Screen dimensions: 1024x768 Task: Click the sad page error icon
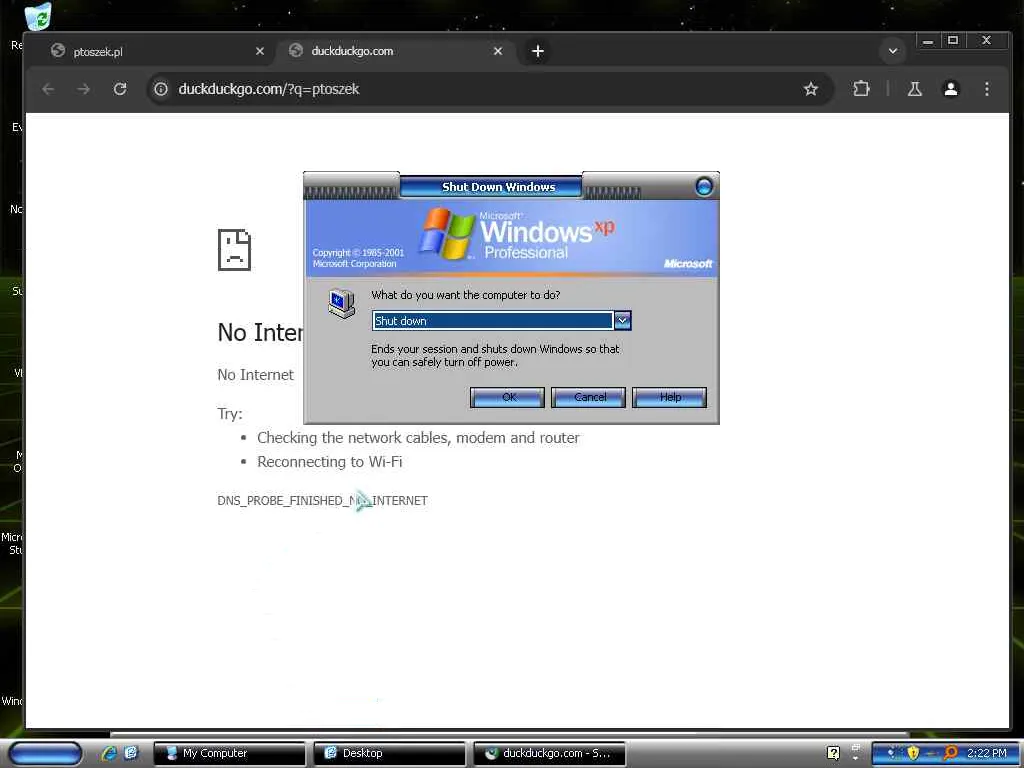coord(234,249)
